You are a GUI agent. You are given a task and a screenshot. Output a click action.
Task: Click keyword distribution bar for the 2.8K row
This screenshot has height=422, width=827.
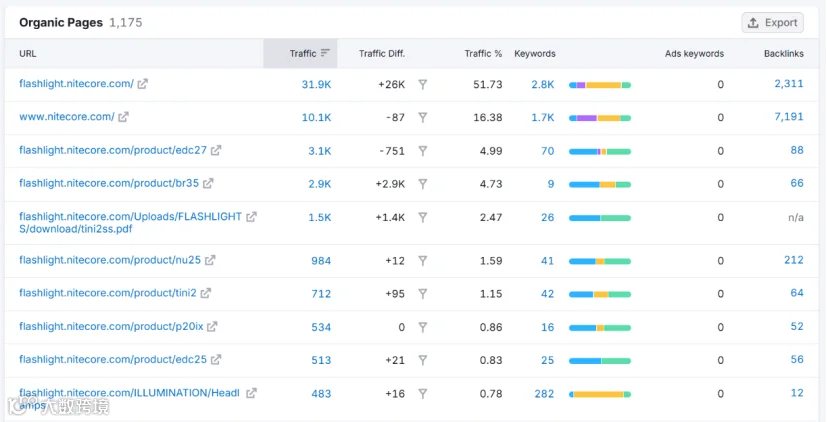click(600, 85)
